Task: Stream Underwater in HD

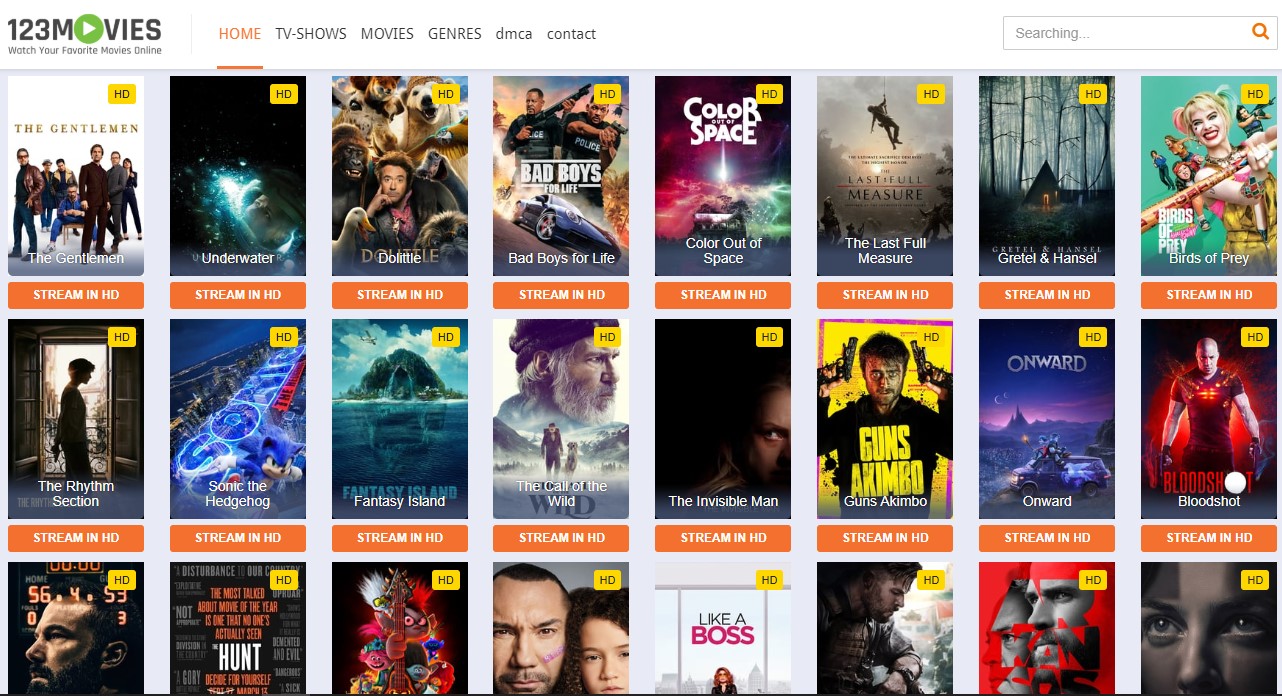Action: pyautogui.click(x=238, y=295)
